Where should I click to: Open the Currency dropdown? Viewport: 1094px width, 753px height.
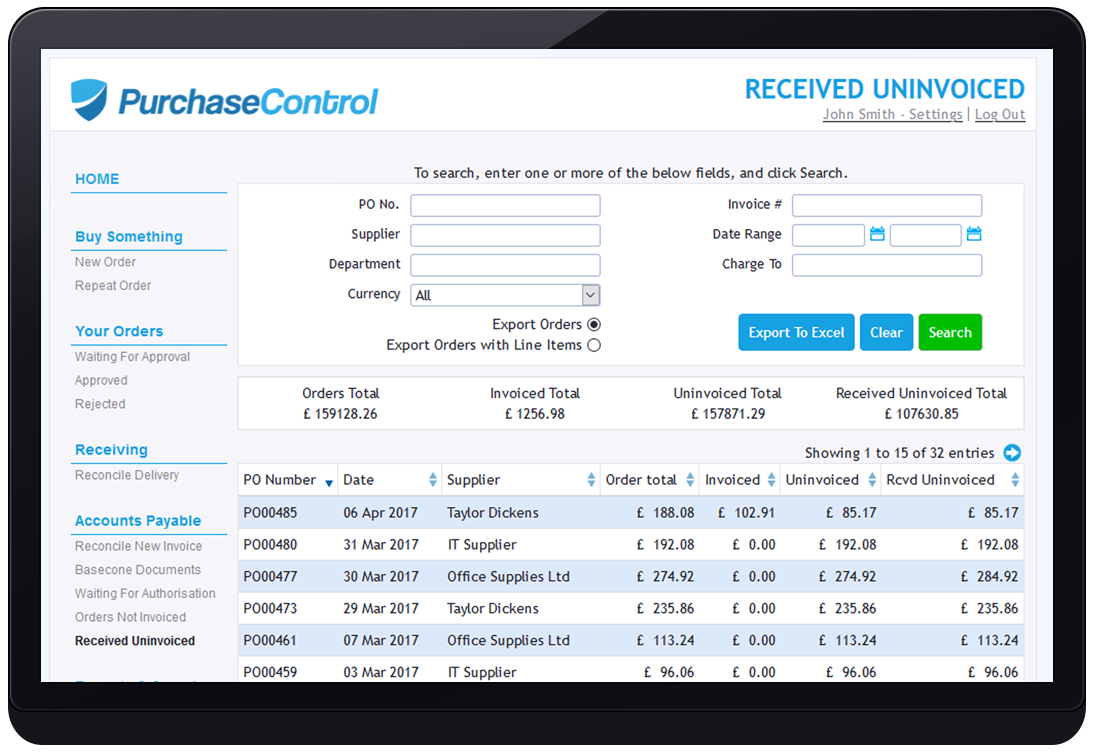[x=505, y=295]
